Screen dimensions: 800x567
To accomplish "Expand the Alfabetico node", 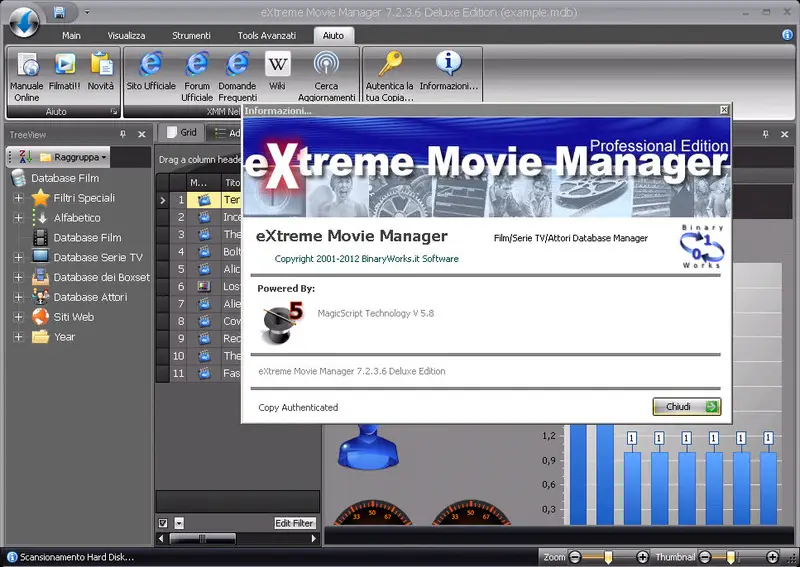I will click(18, 218).
